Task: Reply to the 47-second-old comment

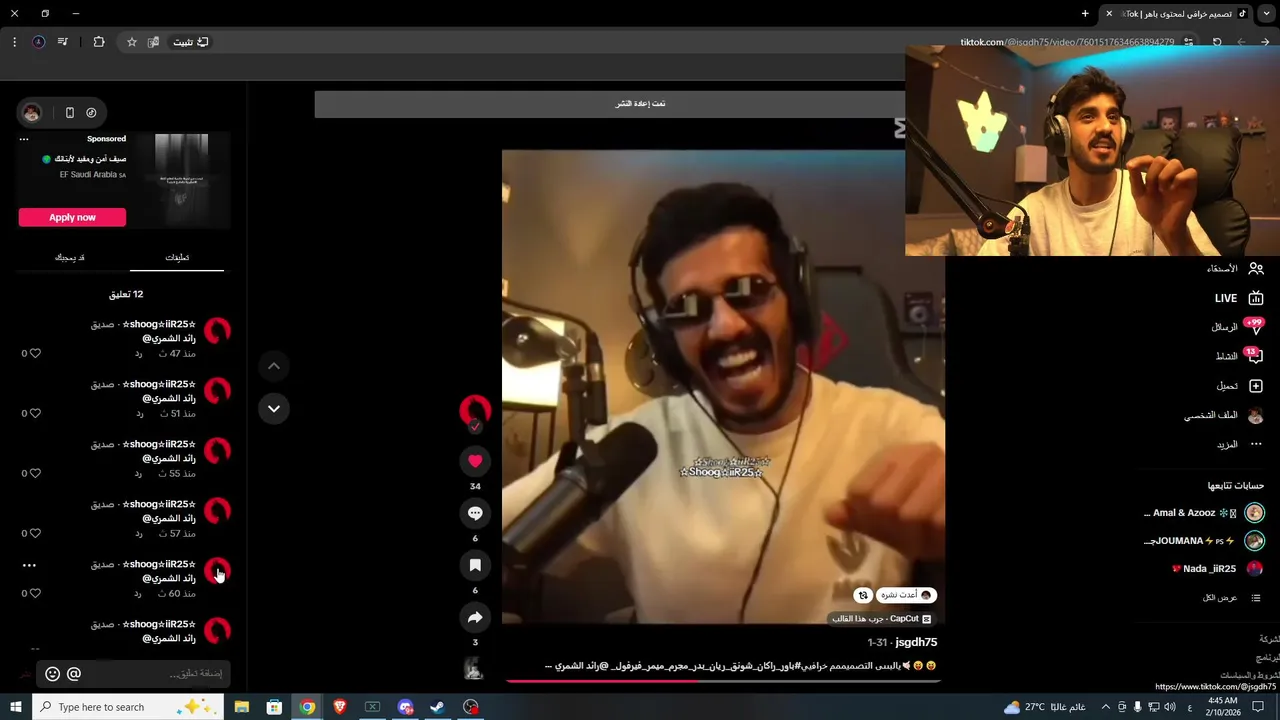Action: (139, 354)
